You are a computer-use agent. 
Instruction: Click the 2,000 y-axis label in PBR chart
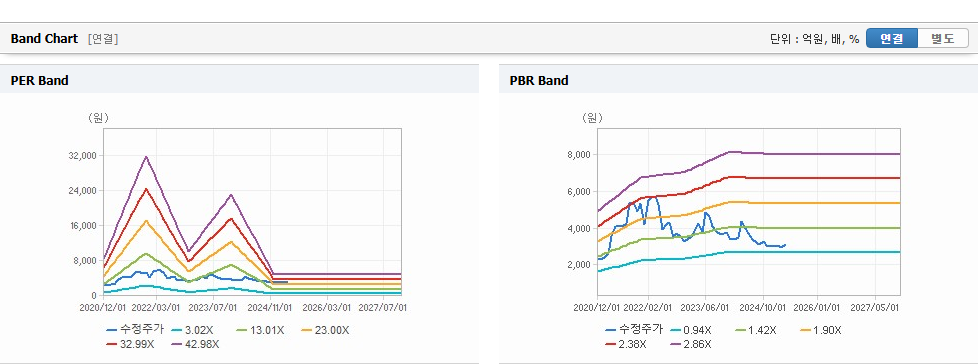click(580, 265)
